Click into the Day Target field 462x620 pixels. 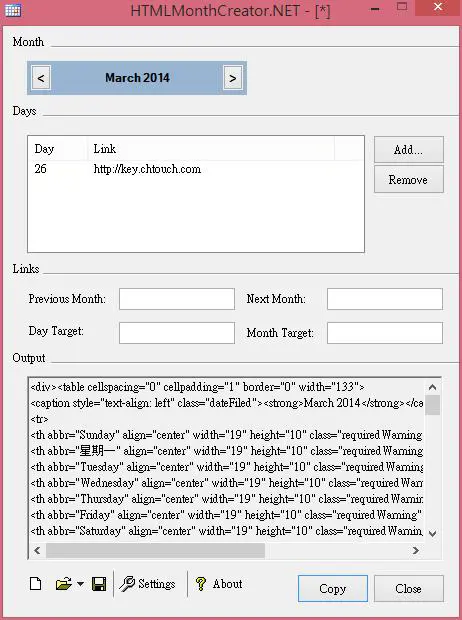[x=177, y=333]
